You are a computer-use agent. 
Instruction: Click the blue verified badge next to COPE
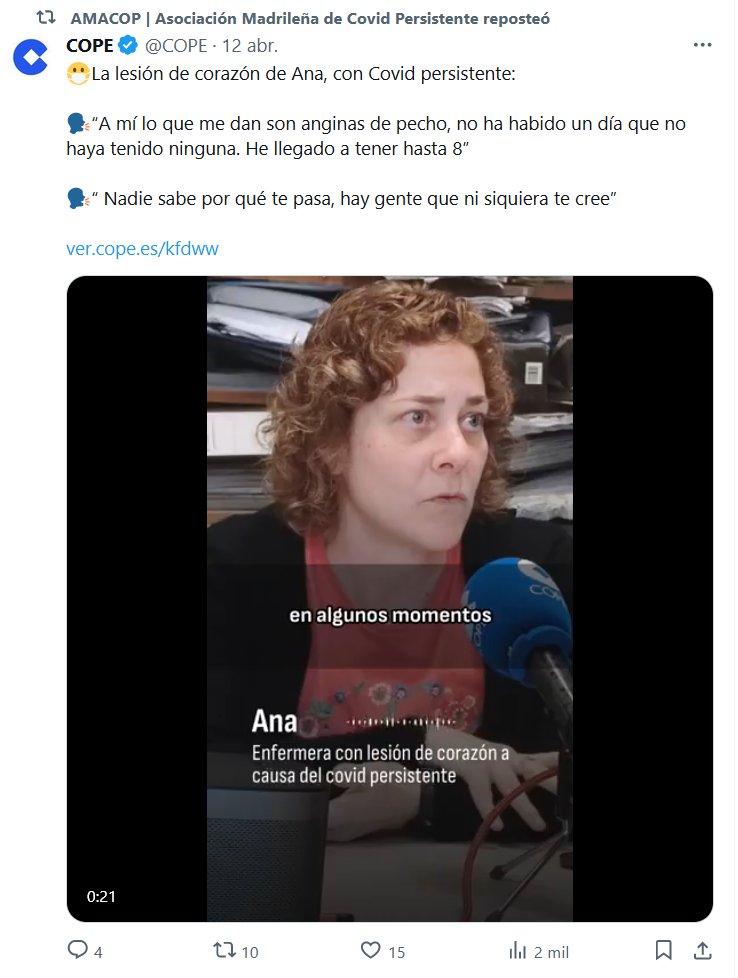click(x=128, y=46)
